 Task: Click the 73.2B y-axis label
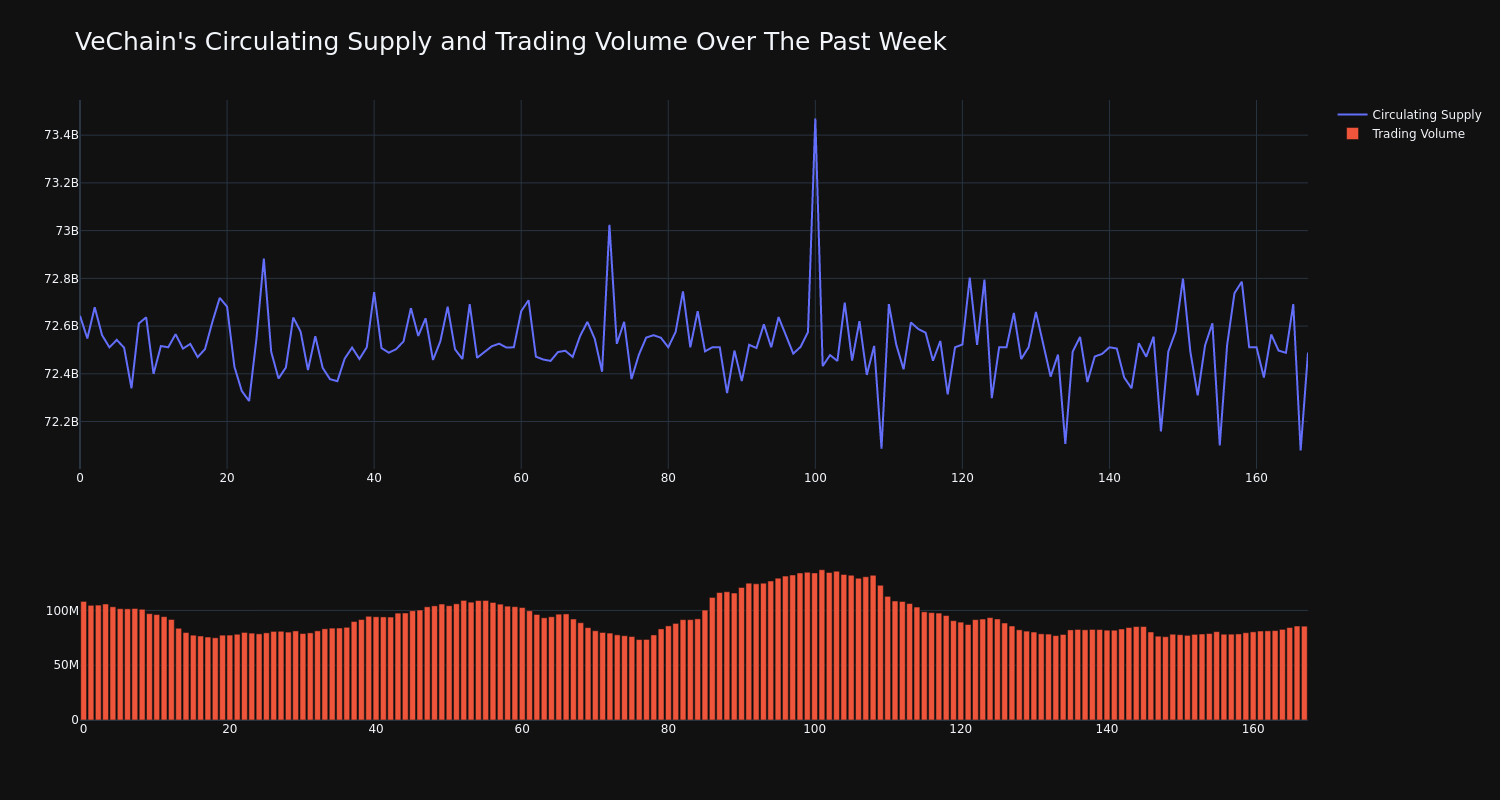pos(61,183)
